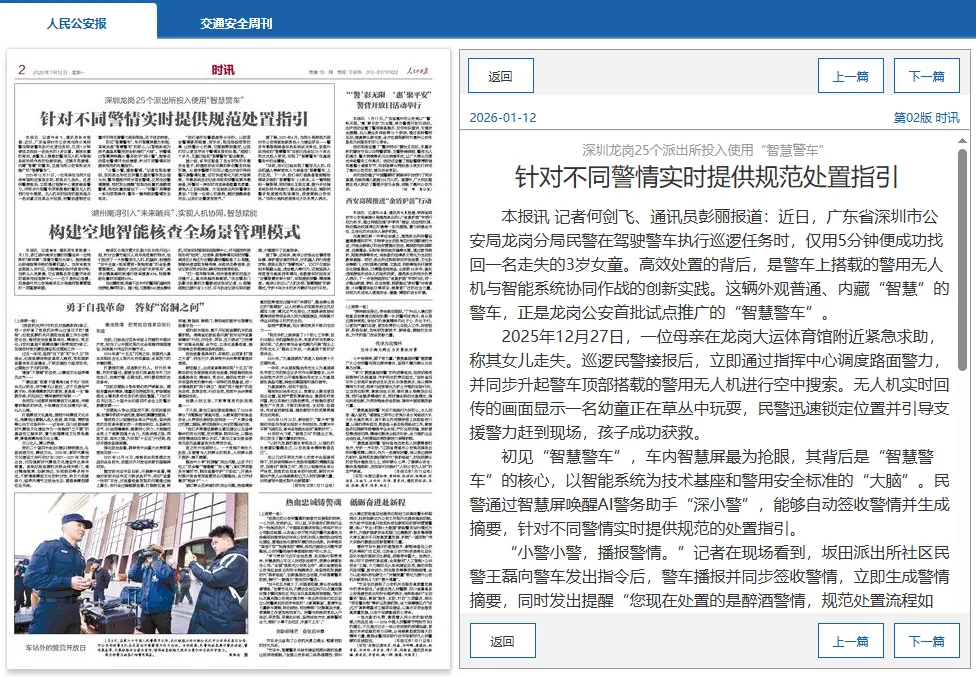Click the 第02版 时讯 edition label
976x677 pixels.
click(x=926, y=117)
